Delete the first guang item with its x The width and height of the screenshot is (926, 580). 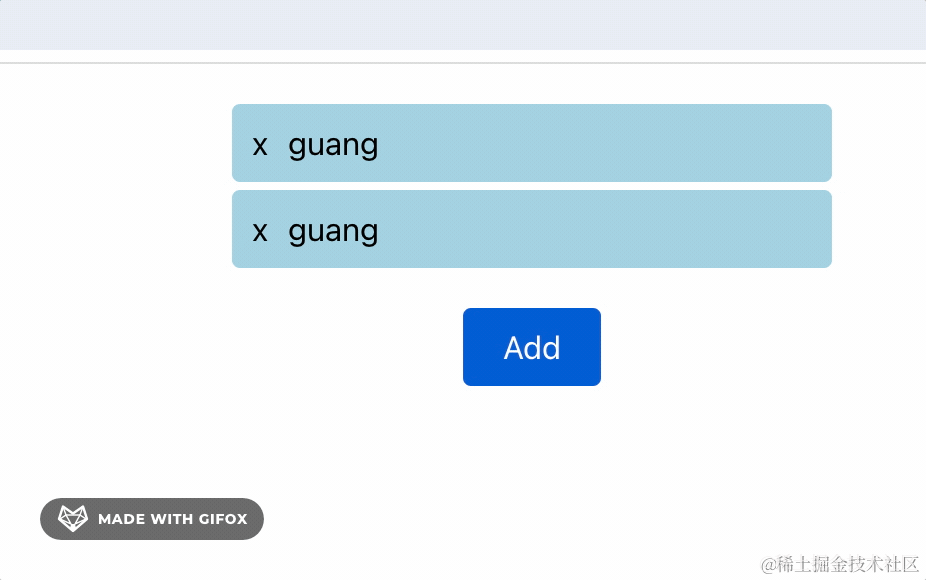(x=260, y=146)
